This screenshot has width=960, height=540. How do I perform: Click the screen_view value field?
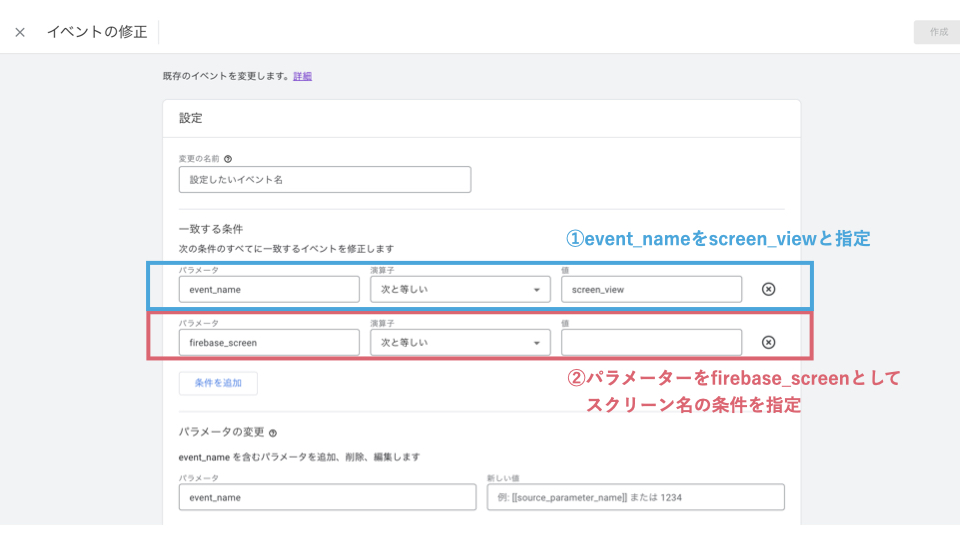pos(651,289)
